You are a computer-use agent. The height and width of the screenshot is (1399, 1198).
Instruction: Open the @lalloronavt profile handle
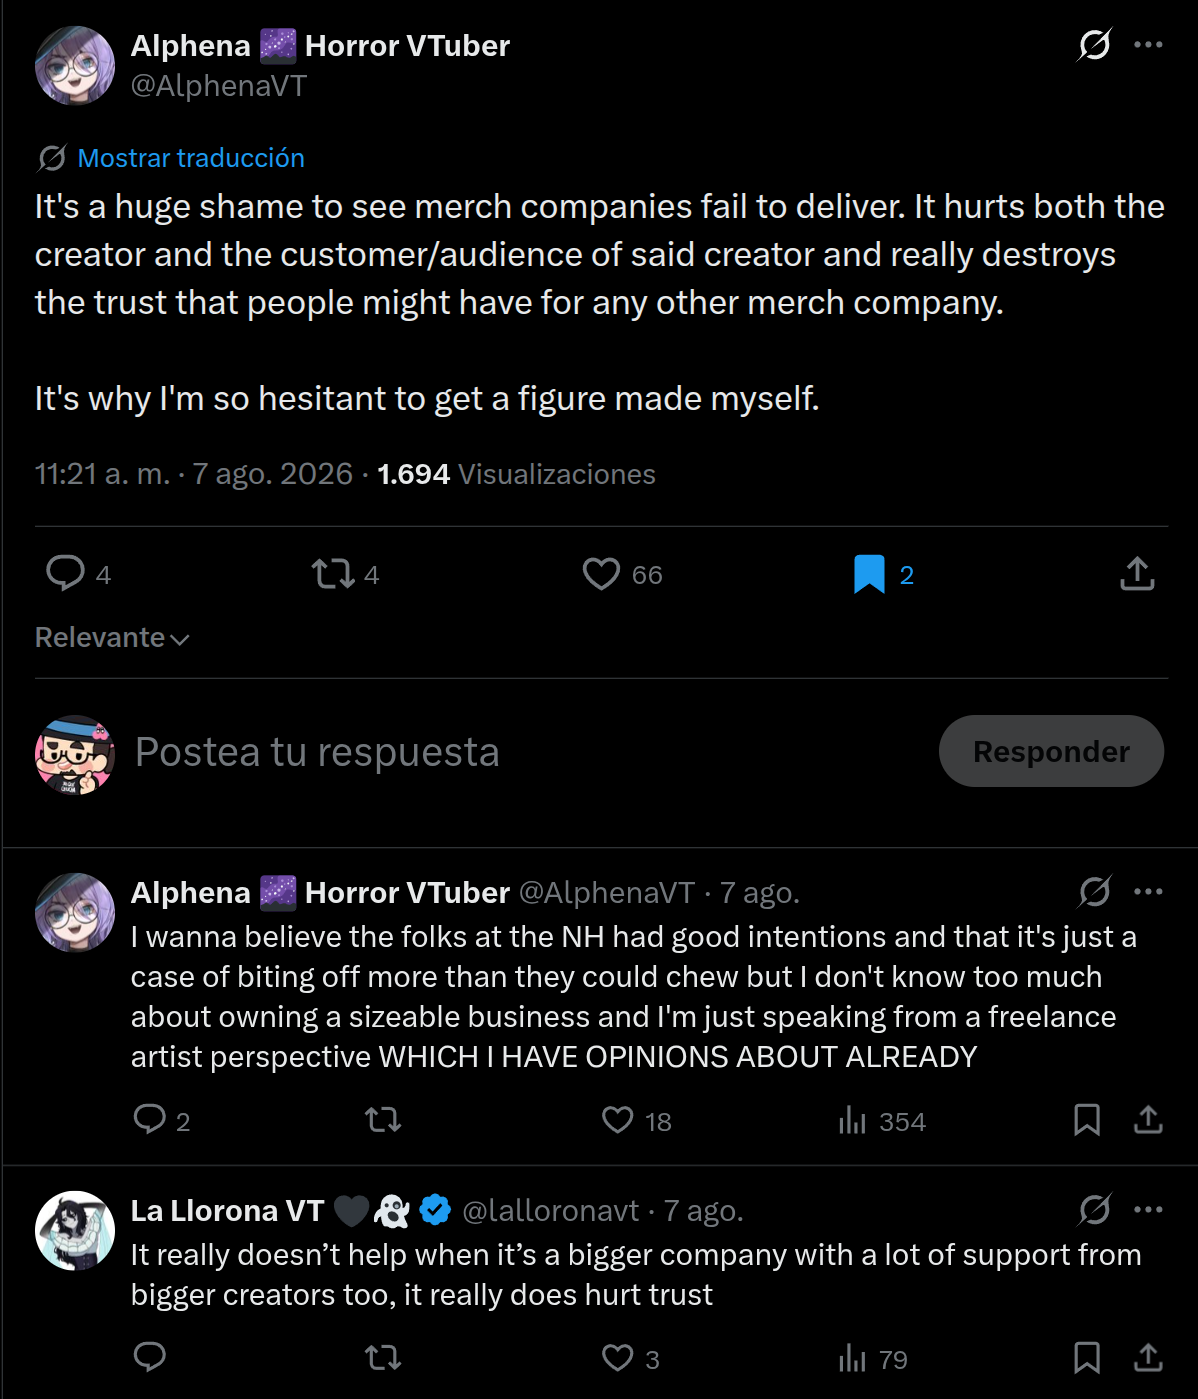coord(551,1211)
